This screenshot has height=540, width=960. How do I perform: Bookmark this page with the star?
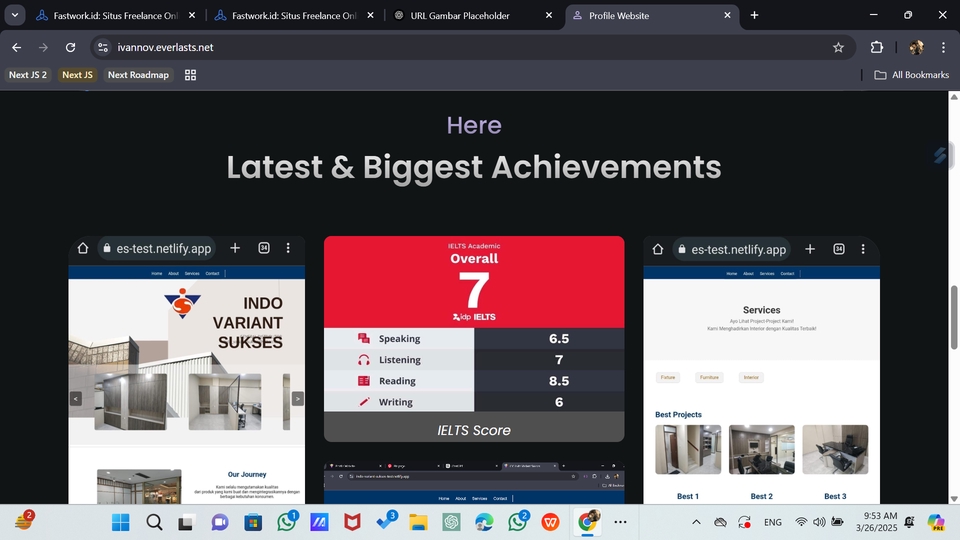[838, 47]
